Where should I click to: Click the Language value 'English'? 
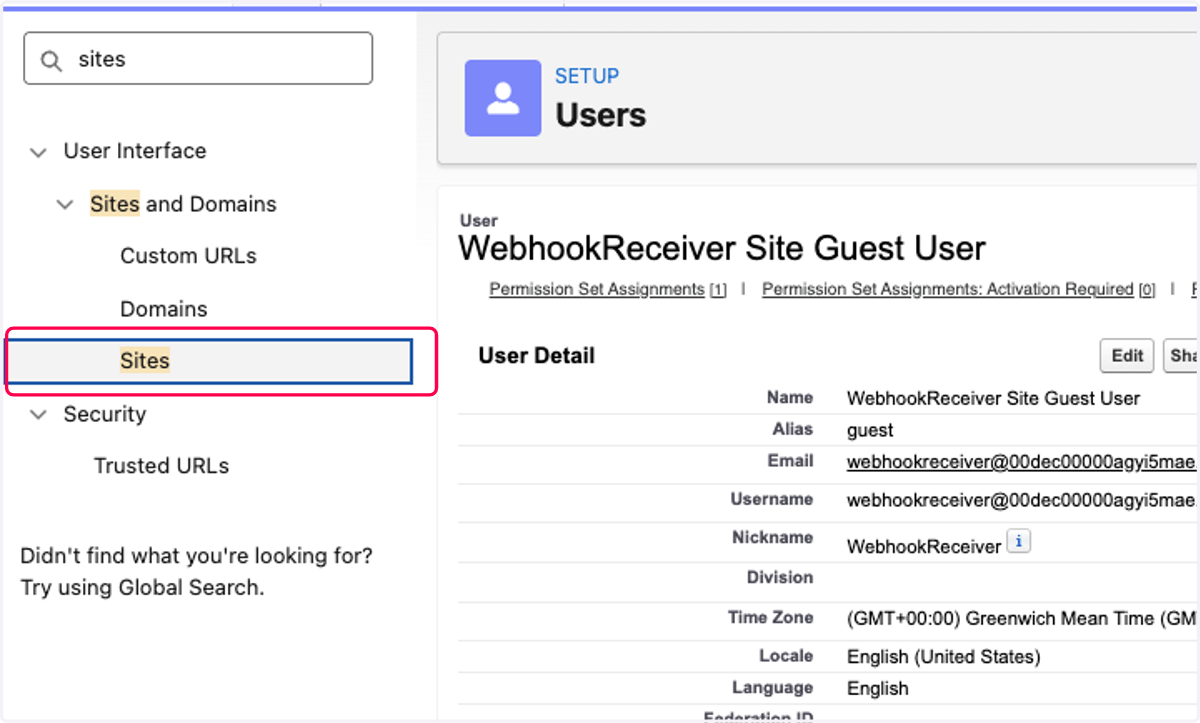click(878, 688)
